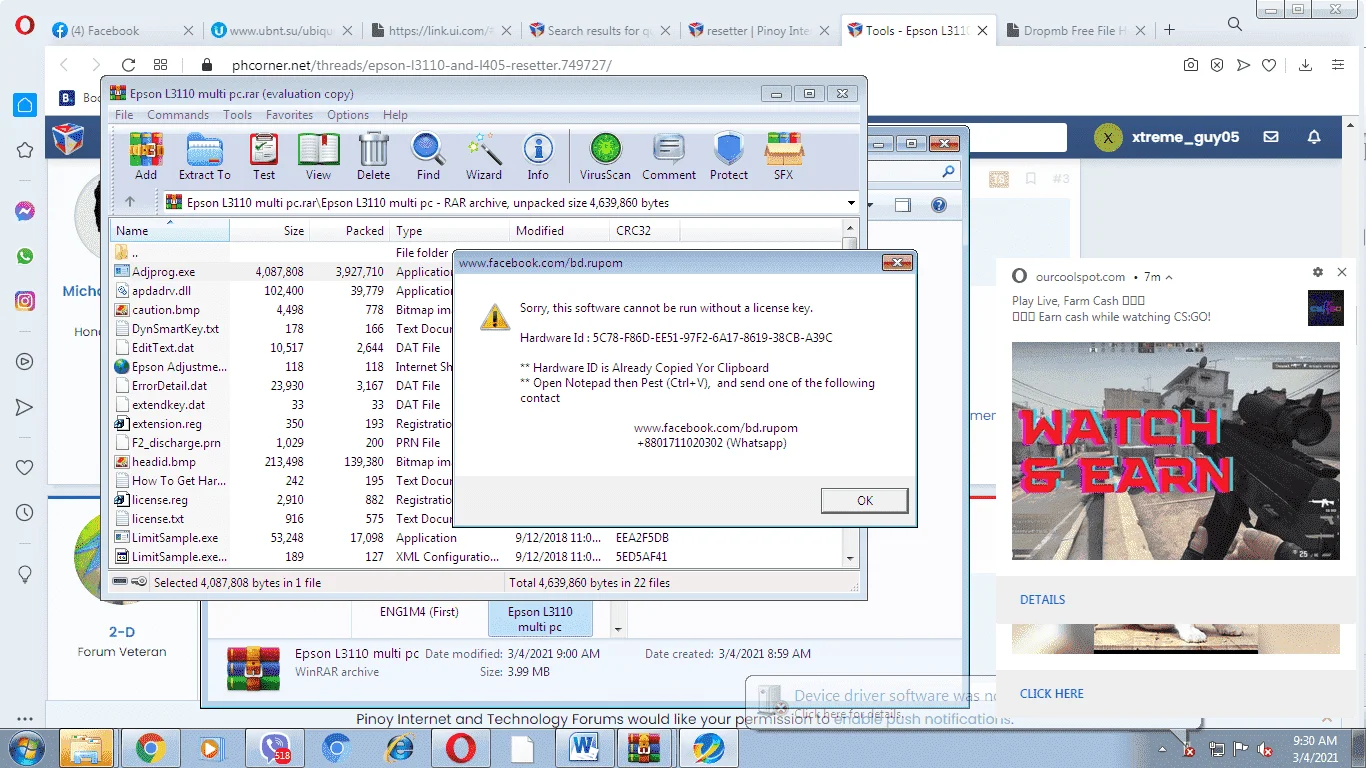The image size is (1366, 768).
Task: Open WinRAR Favorites menu
Action: 289,115
